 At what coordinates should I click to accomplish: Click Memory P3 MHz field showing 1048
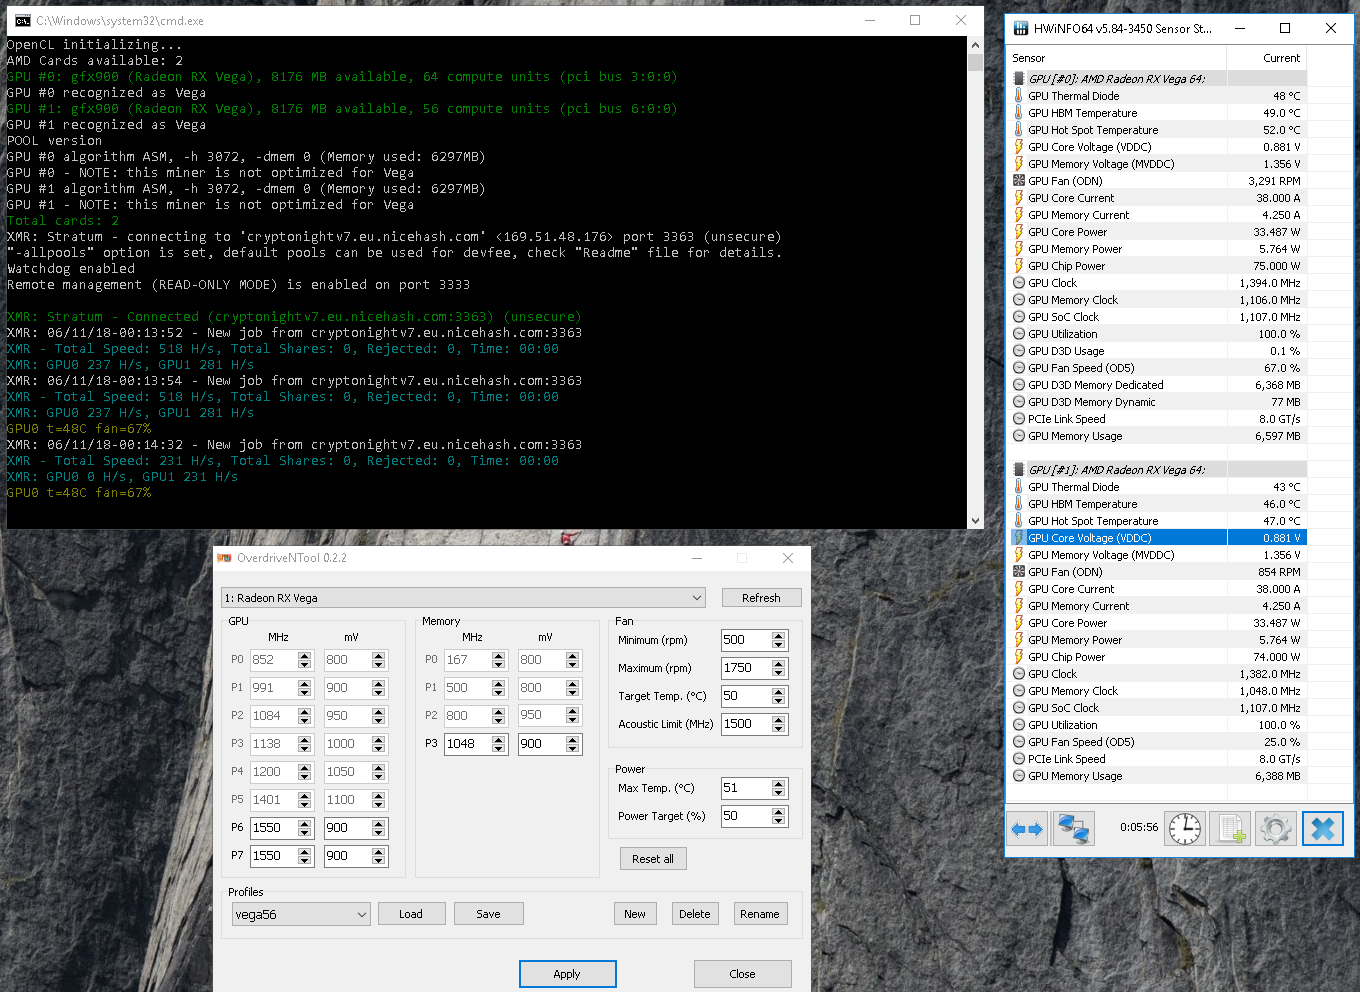click(468, 744)
